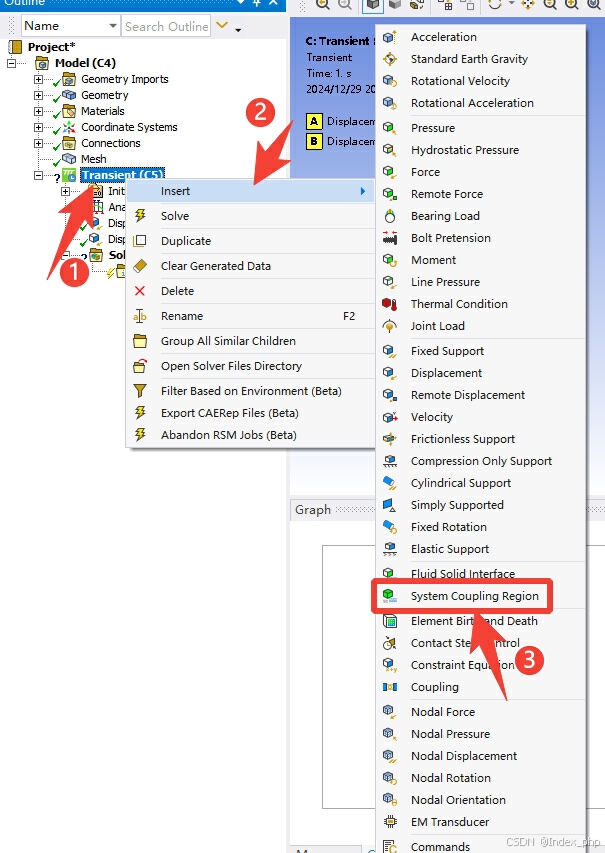Click the Cylindrical Support icon
Viewport: 605px width, 853px height.
tap(390, 483)
